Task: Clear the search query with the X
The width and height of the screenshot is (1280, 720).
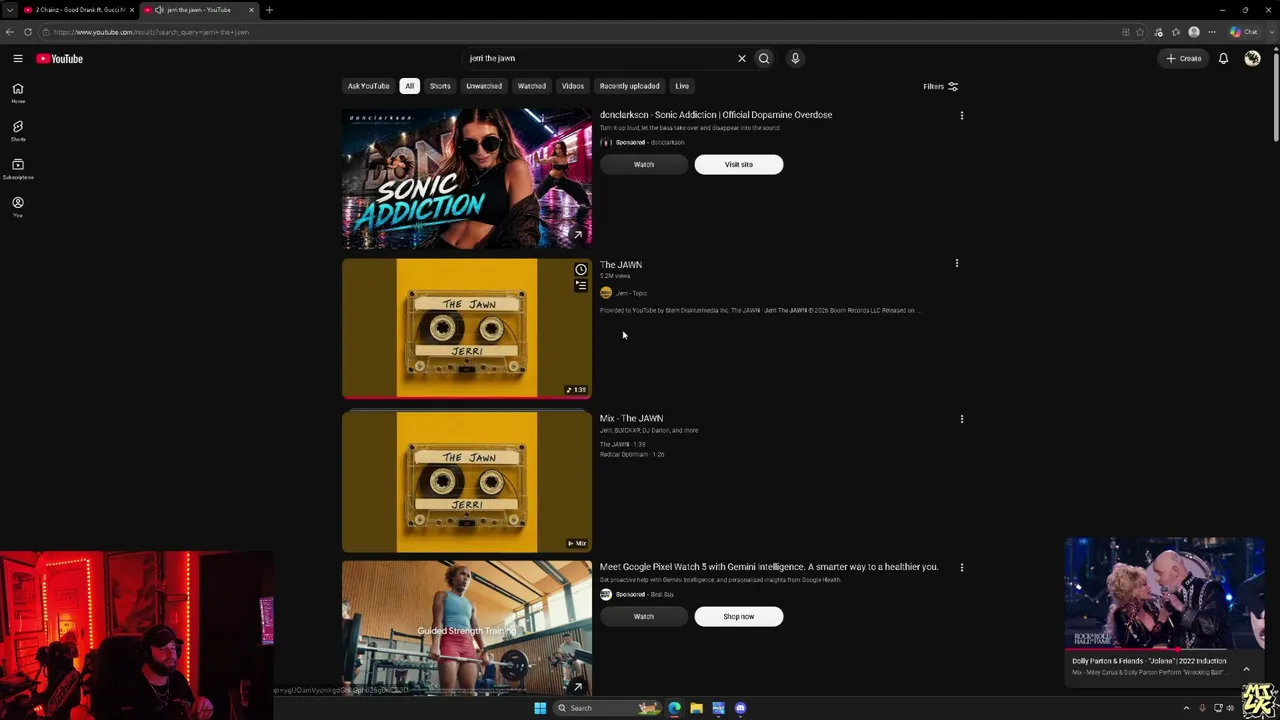Action: (x=742, y=58)
